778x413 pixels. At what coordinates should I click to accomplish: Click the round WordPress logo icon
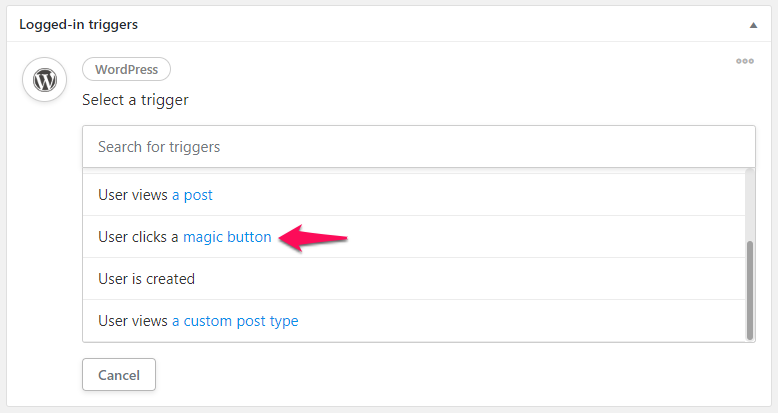click(45, 79)
